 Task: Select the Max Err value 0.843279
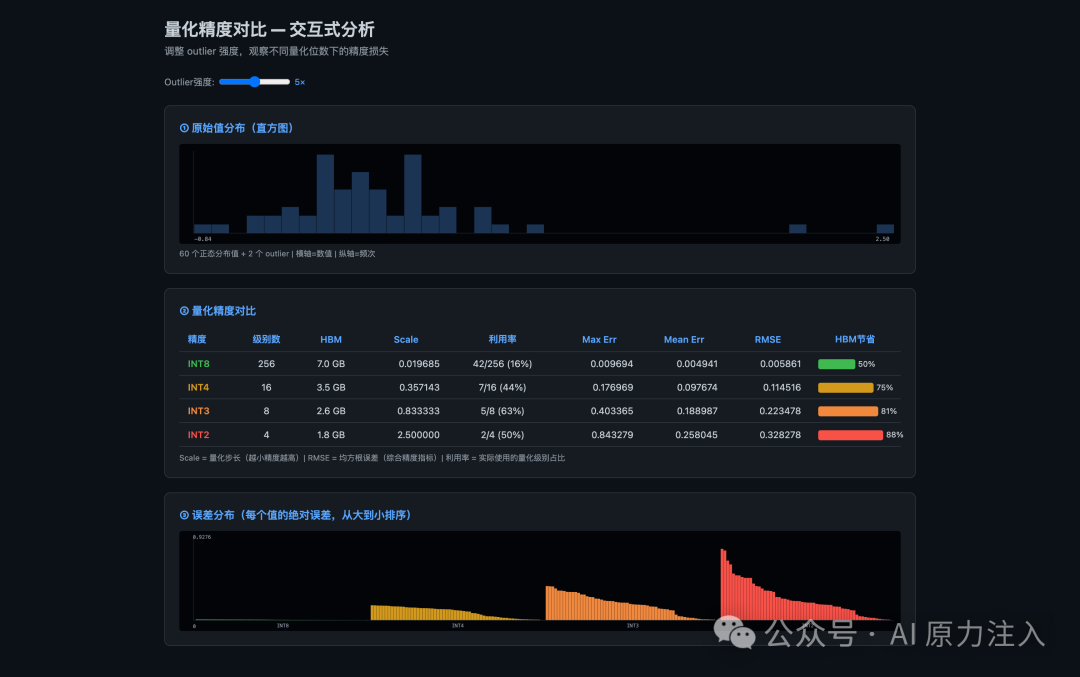click(612, 435)
